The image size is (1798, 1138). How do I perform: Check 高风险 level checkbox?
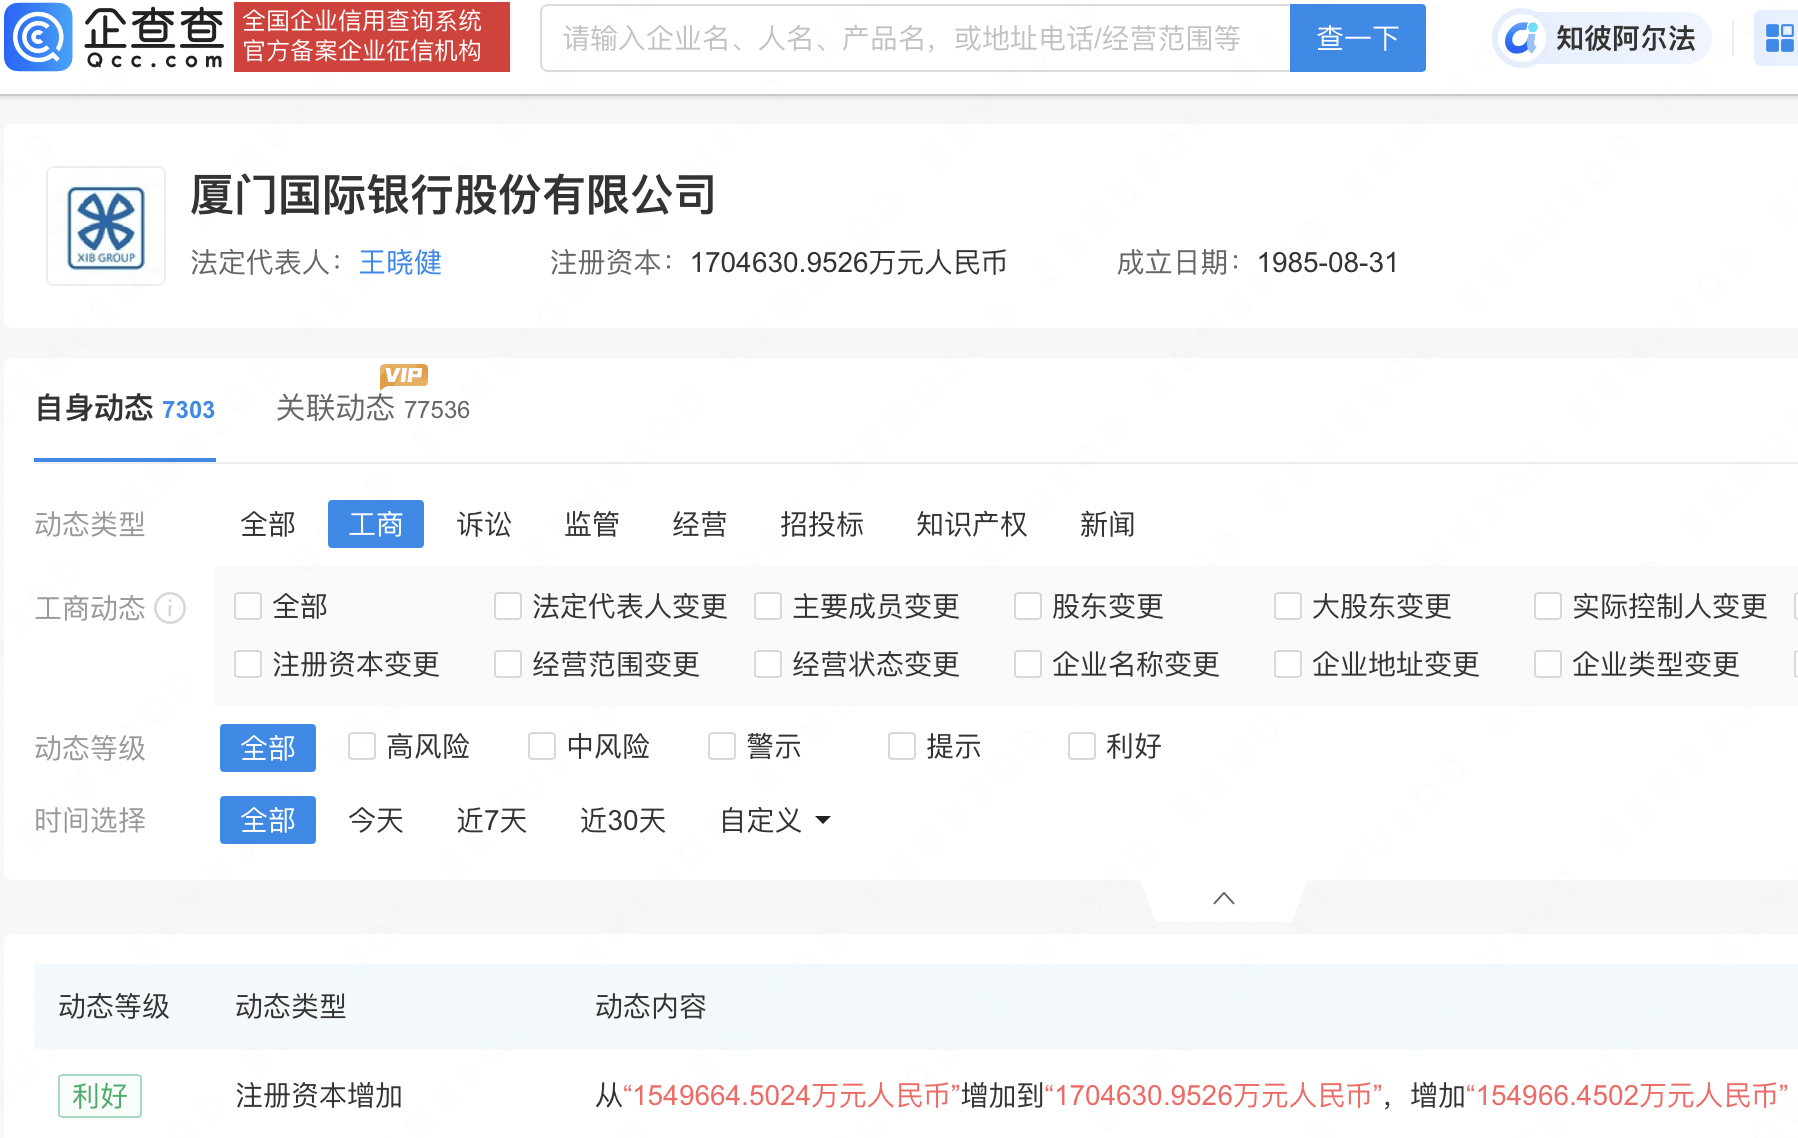[362, 746]
